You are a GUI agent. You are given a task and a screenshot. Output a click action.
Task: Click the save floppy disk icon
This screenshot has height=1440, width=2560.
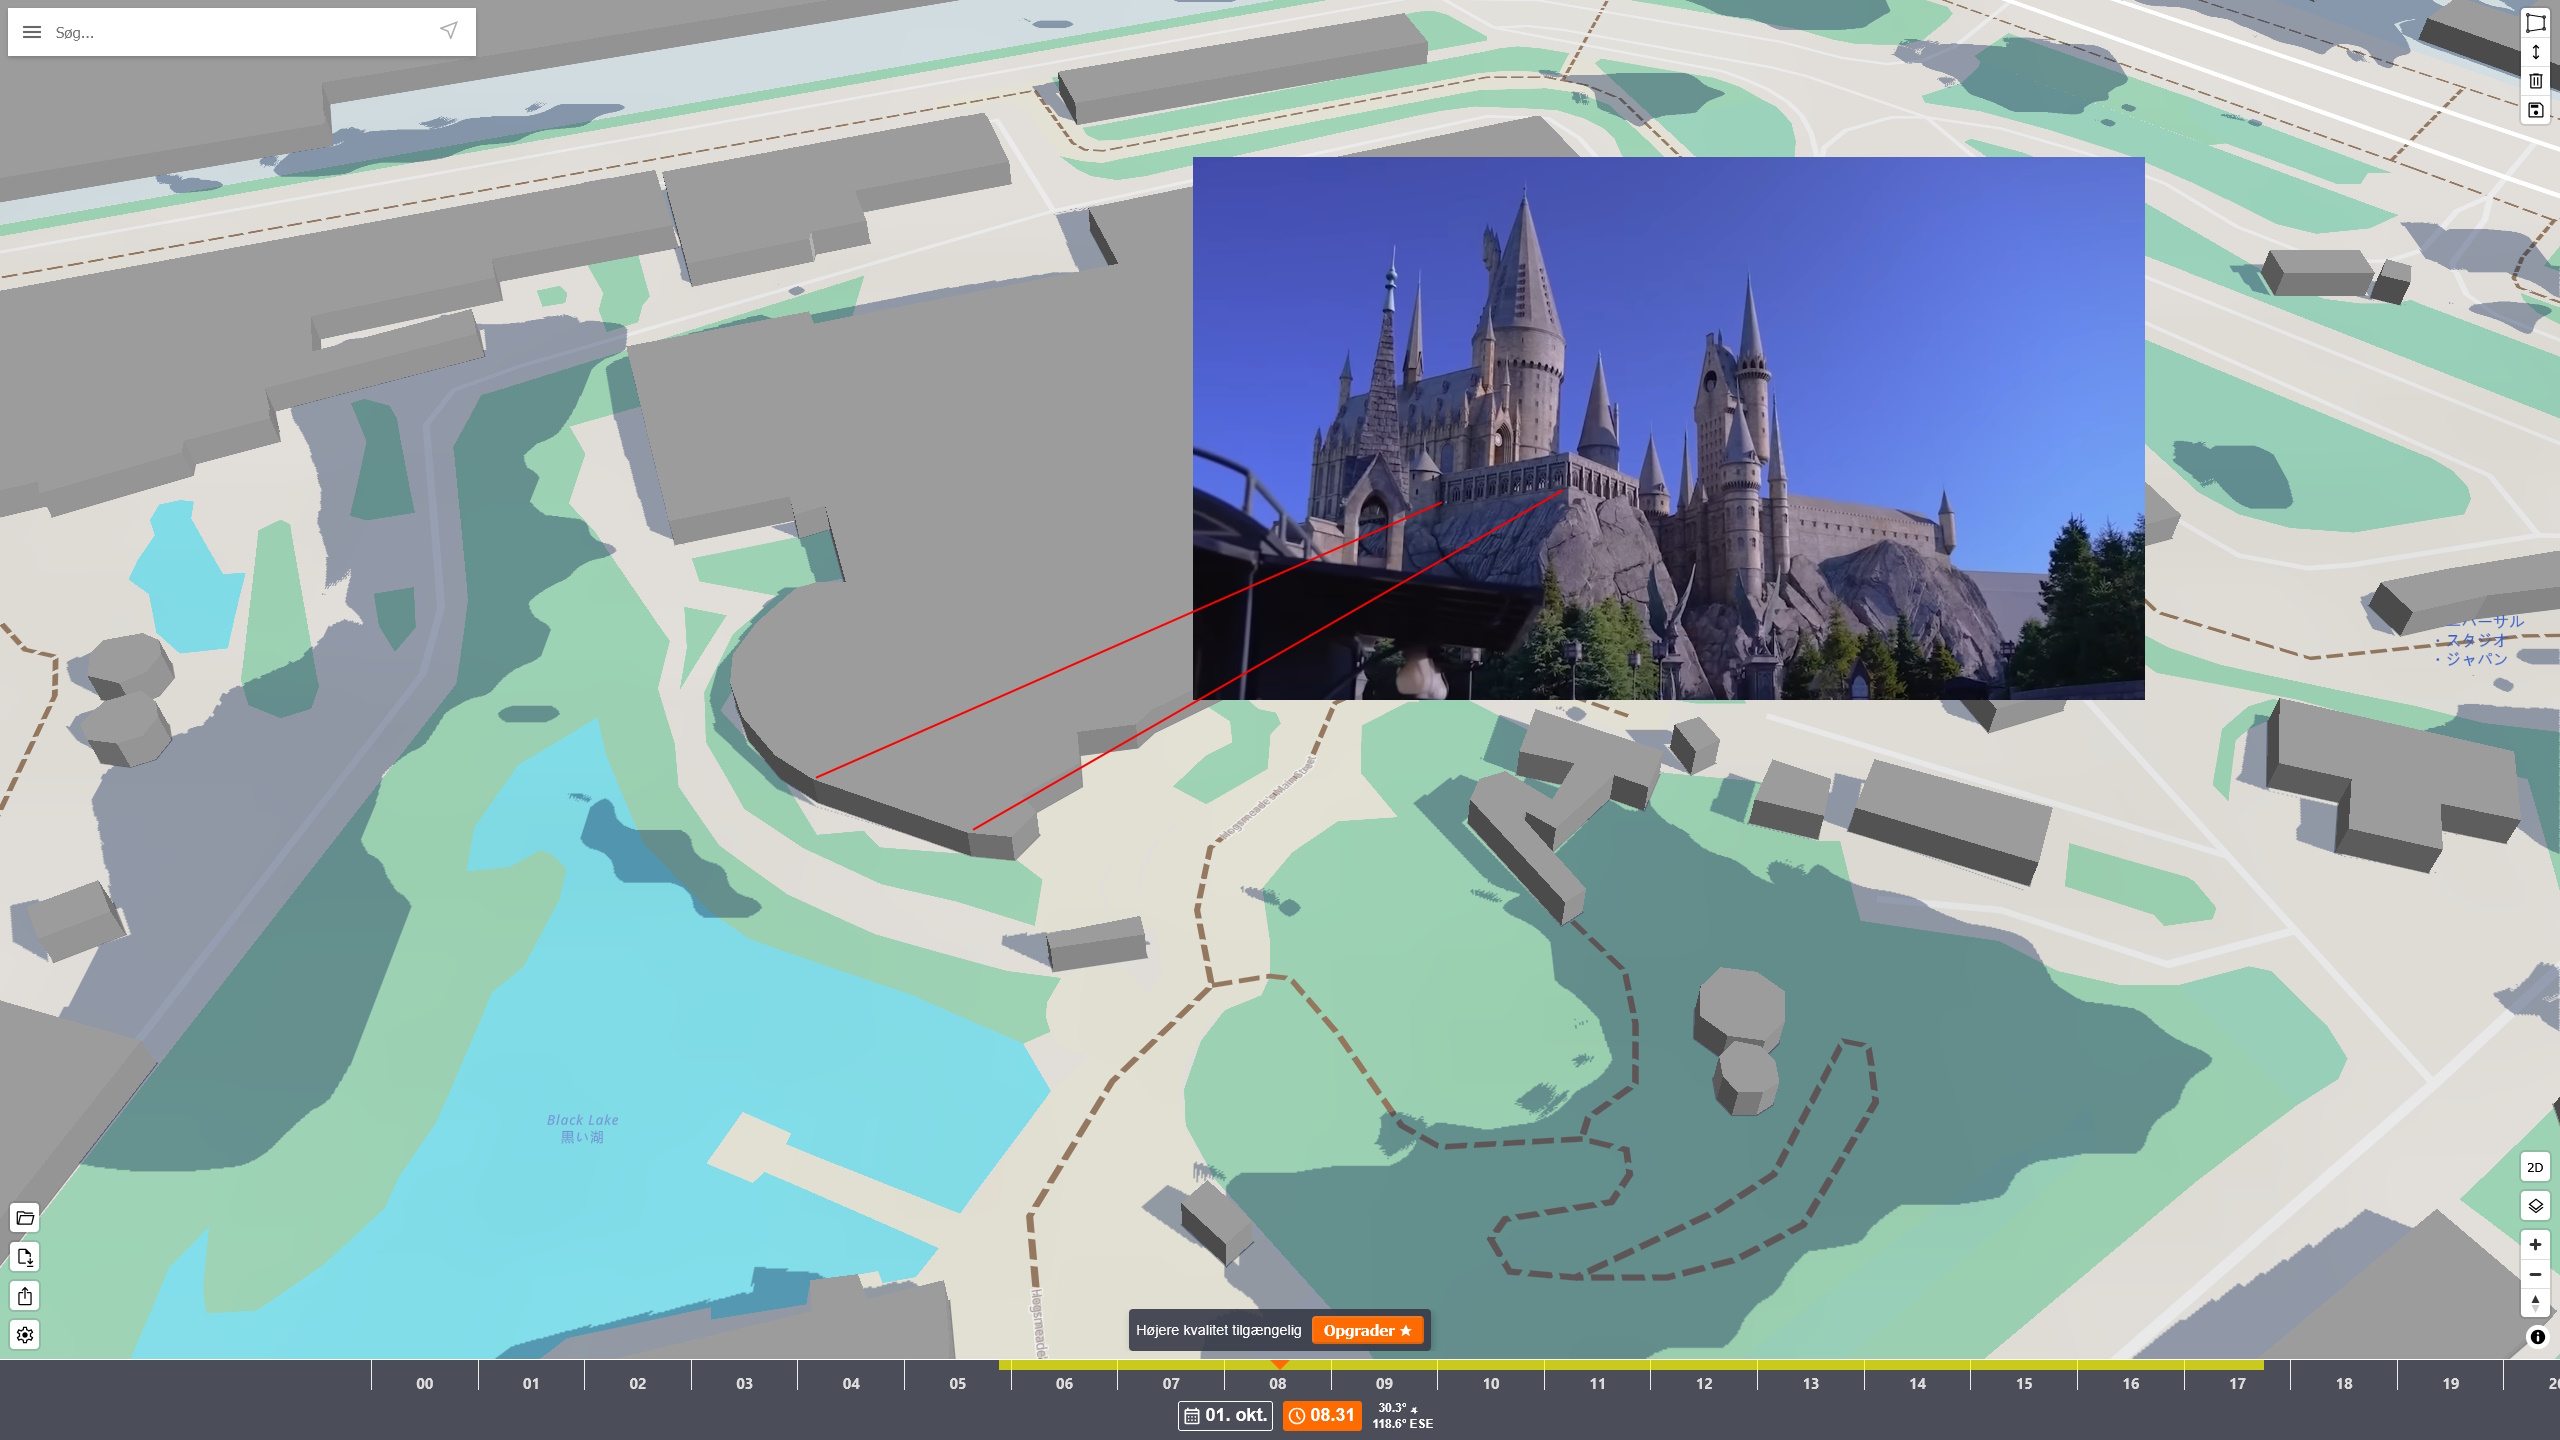[2535, 110]
